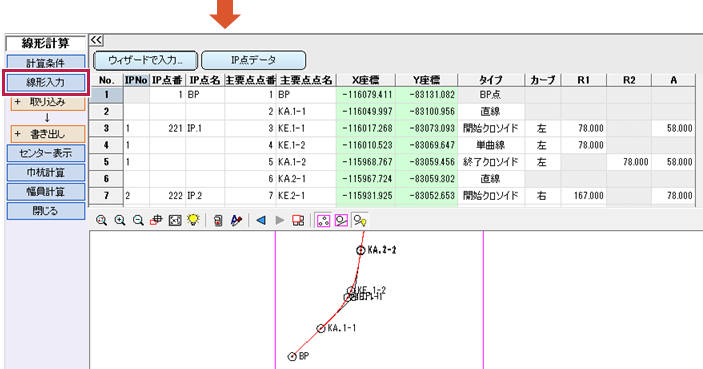Viewport: 703px width, 369px height.
Task: Click the blue left arrow previous icon
Action: 261,220
